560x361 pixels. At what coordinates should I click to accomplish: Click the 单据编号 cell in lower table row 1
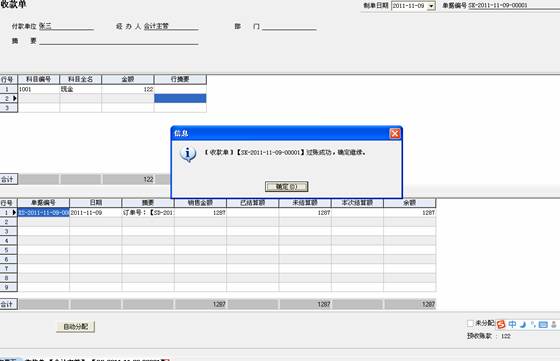pos(44,212)
